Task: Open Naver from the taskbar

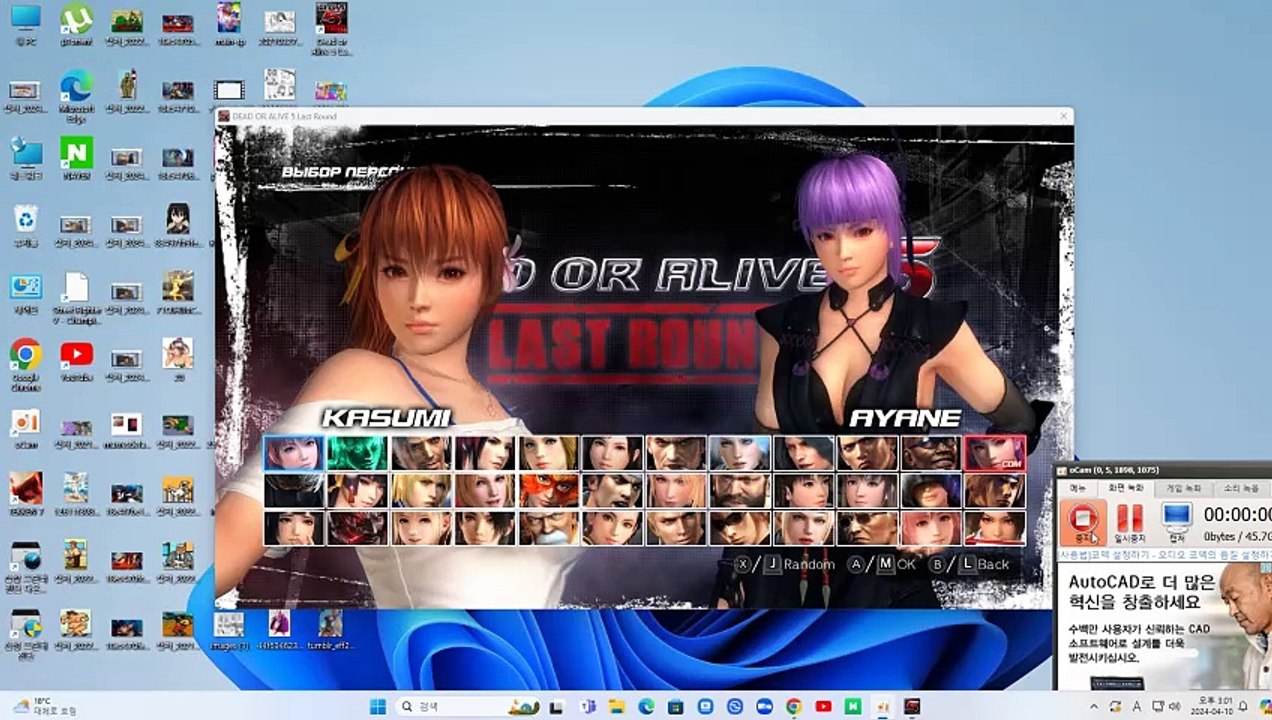Action: pyautogui.click(x=853, y=706)
